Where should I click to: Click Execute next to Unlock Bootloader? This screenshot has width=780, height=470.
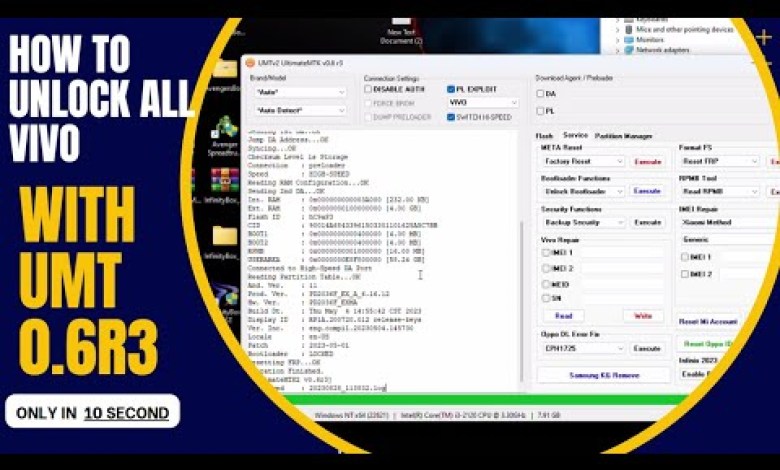(648, 191)
